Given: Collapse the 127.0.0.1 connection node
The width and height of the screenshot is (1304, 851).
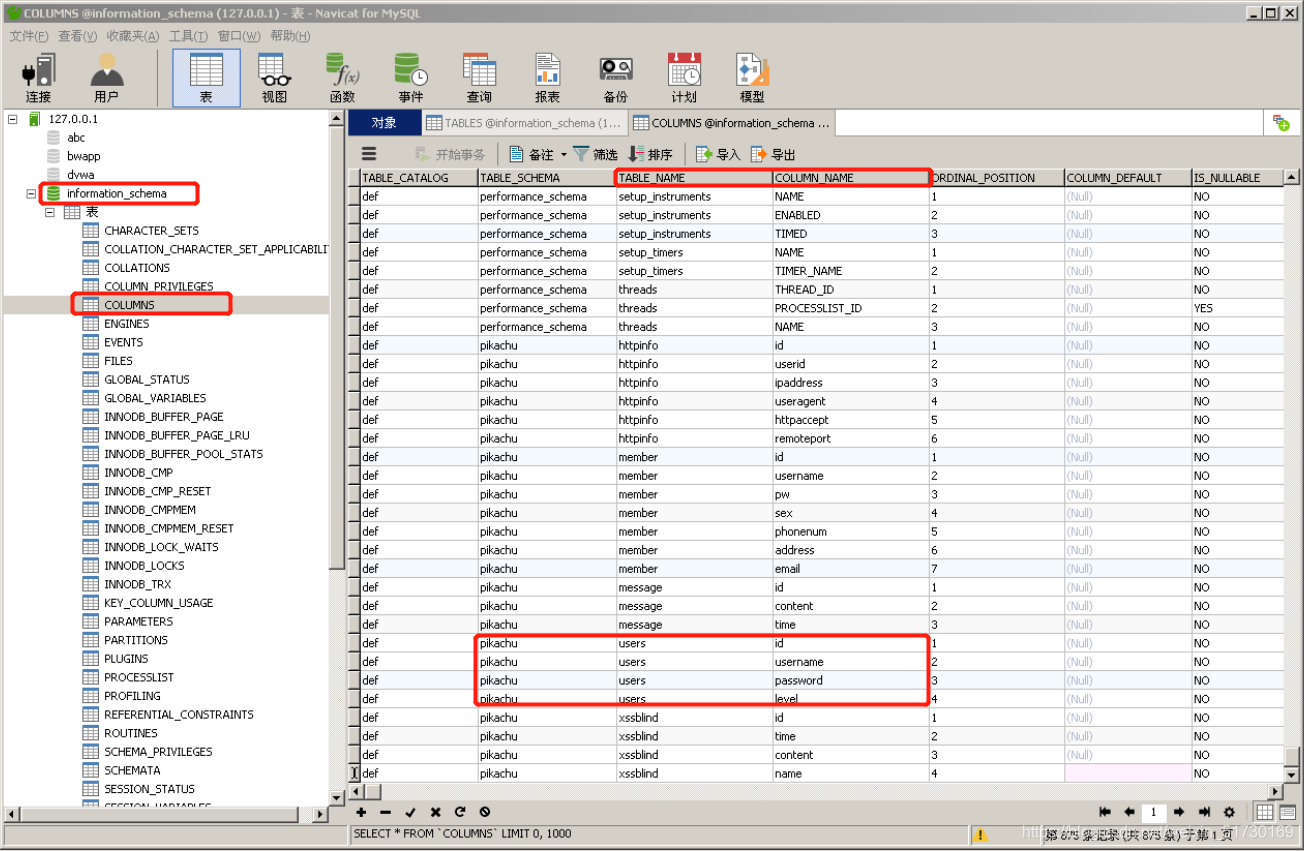Looking at the screenshot, I should (x=13, y=118).
